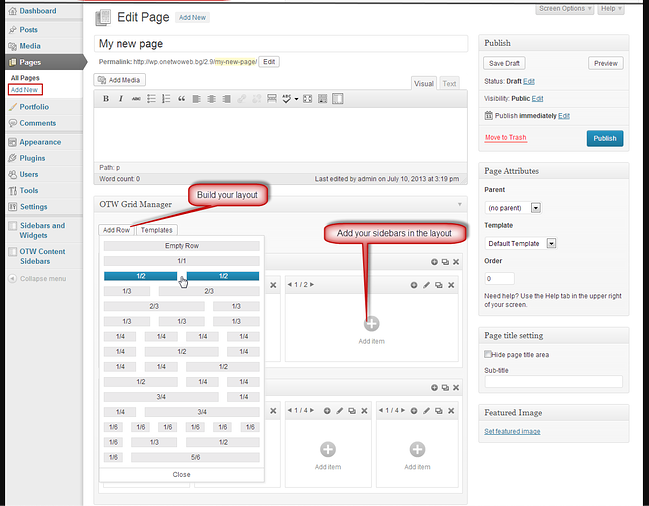Click Edit link next to Visibility Public
This screenshot has height=506, width=649.
[537, 98]
